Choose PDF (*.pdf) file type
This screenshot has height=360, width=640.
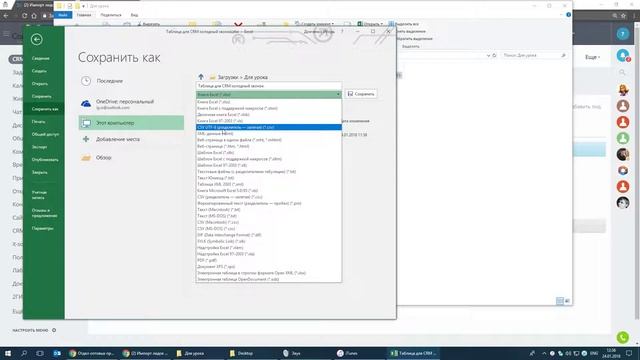point(269,260)
